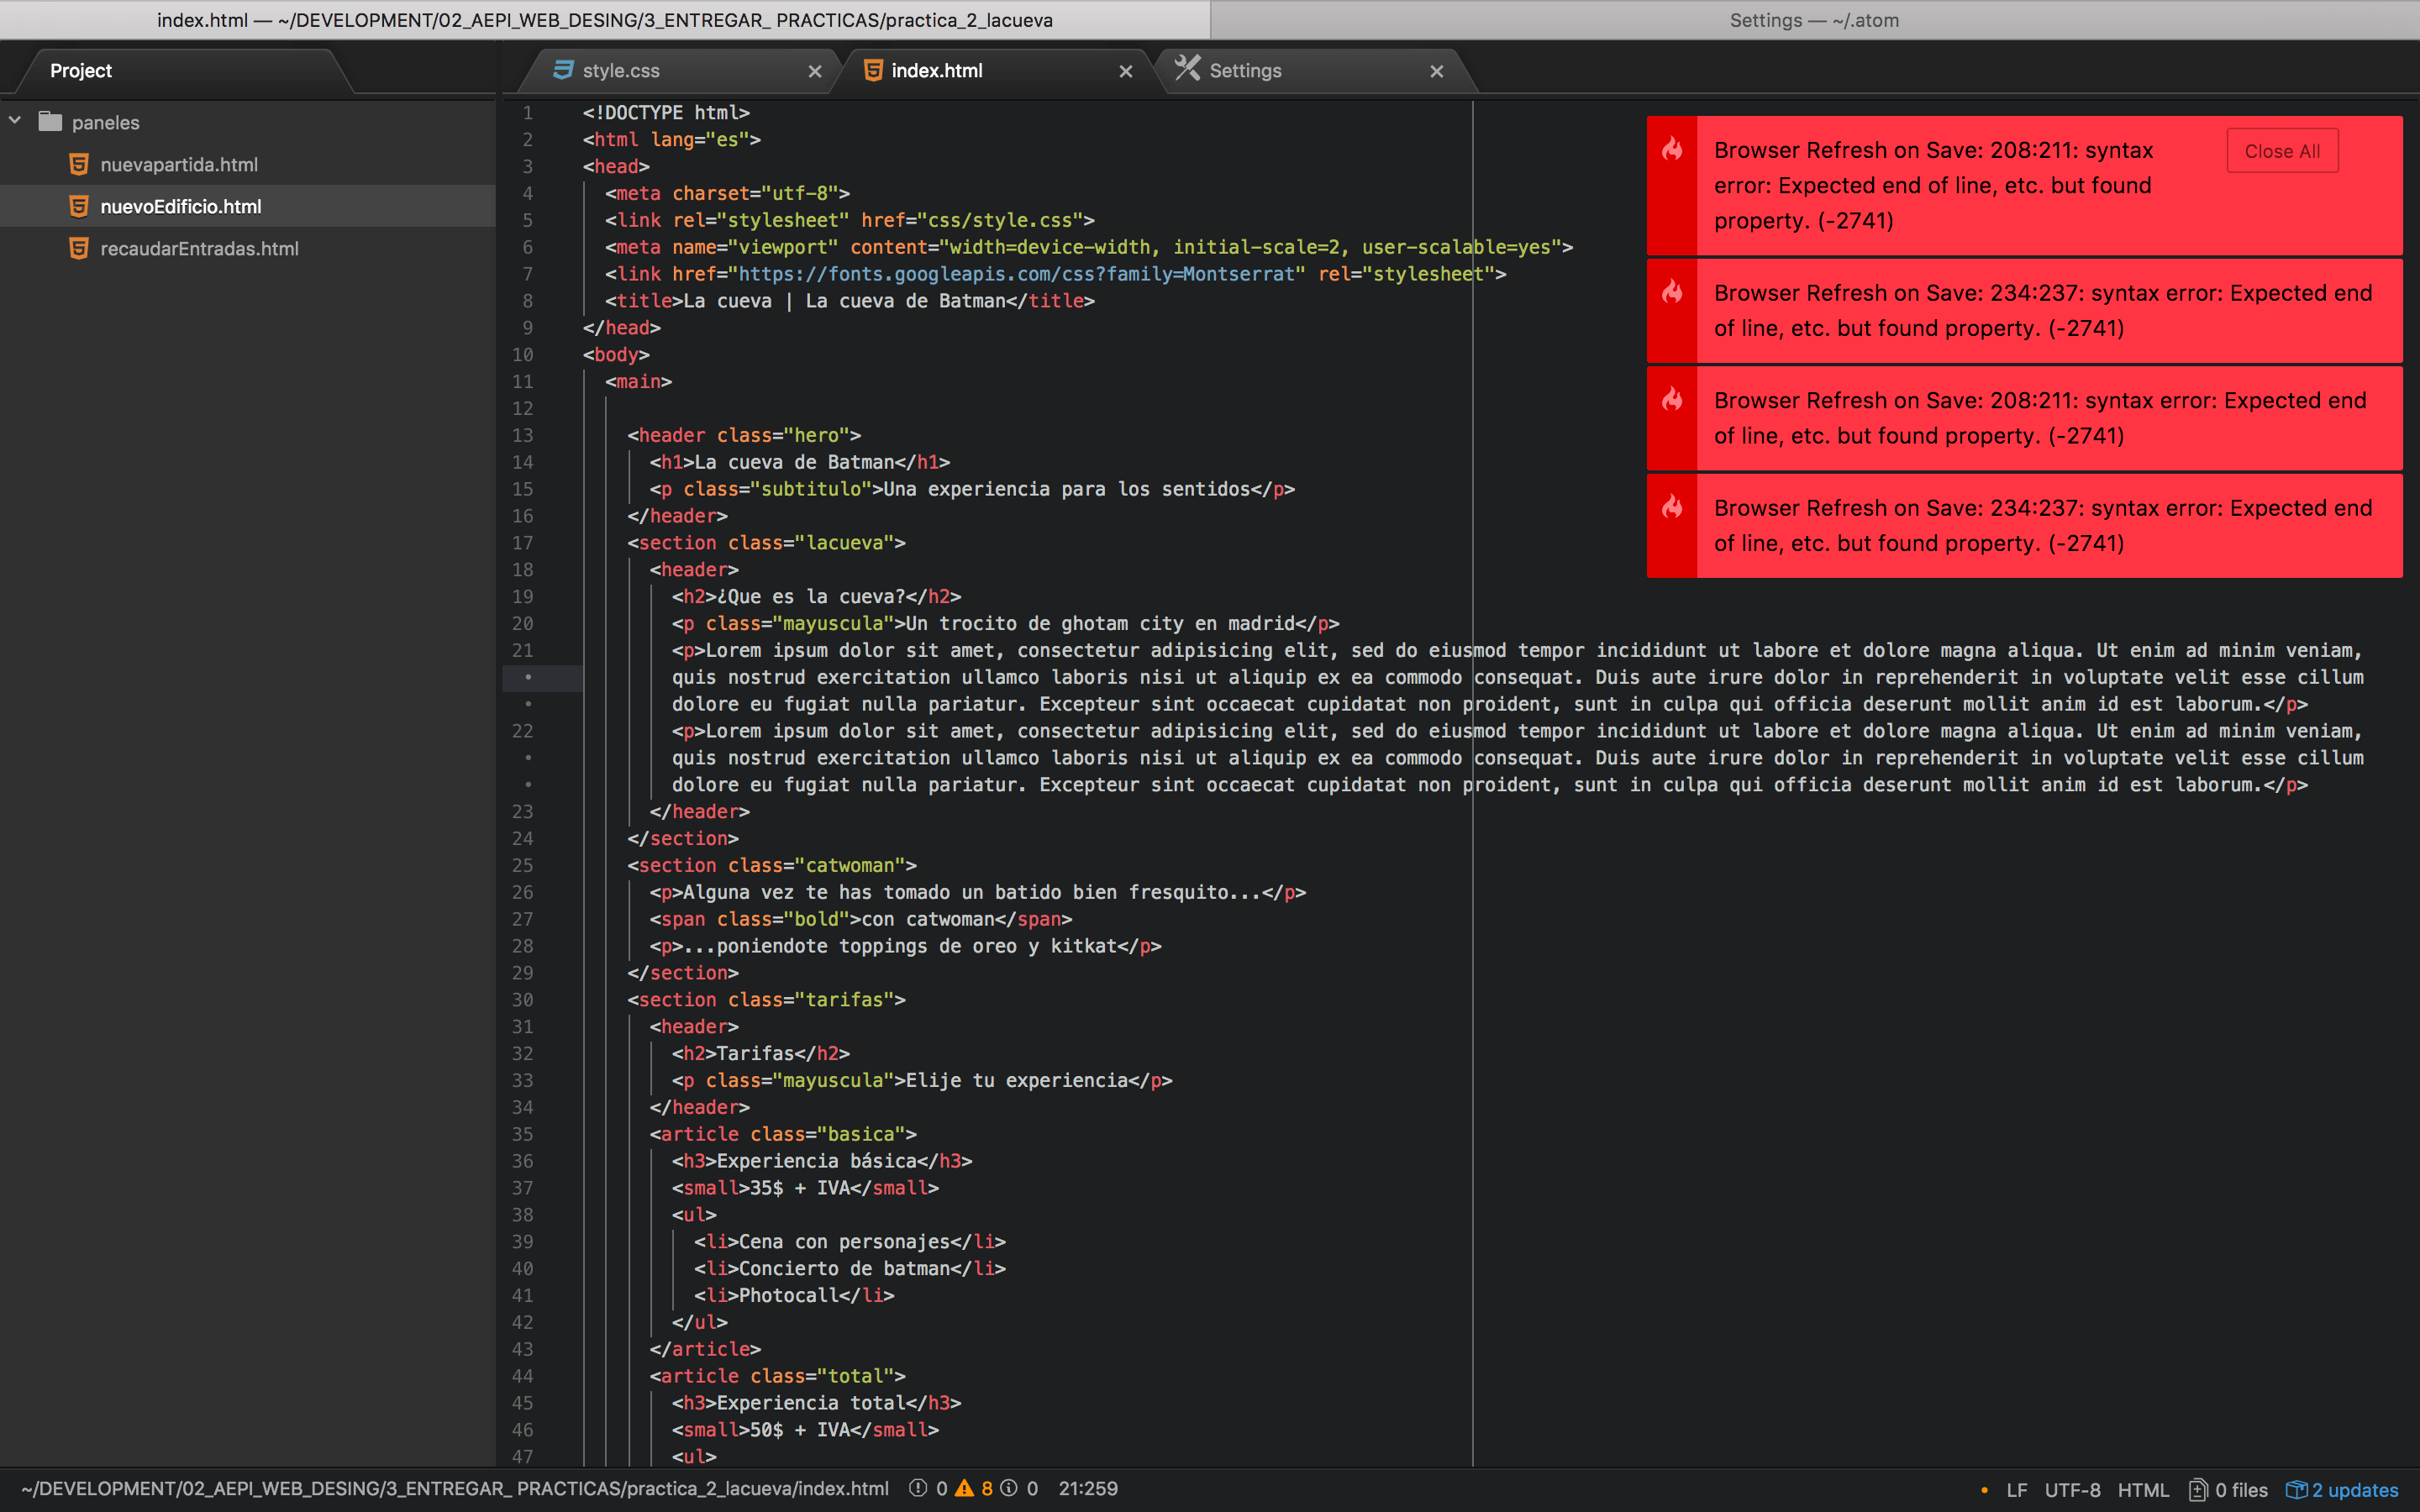Switch to the style.css tab
This screenshot has width=2420, height=1512.
click(621, 71)
